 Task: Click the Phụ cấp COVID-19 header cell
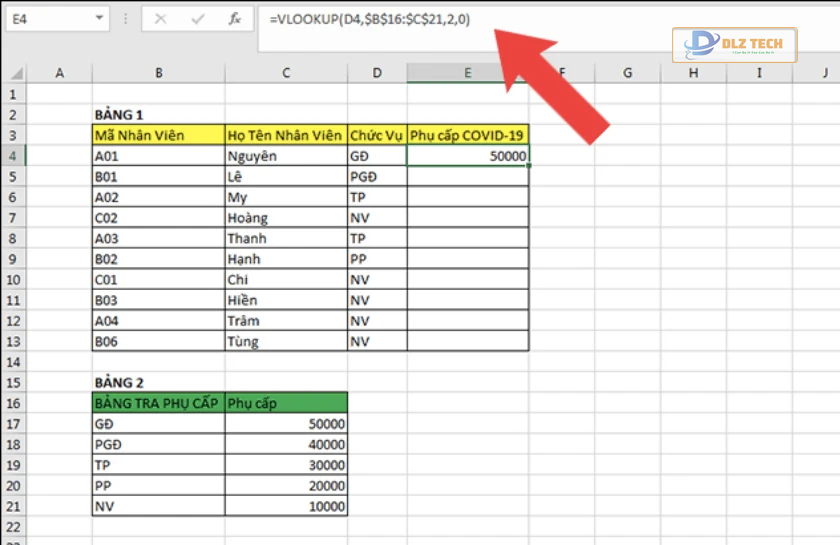point(468,135)
